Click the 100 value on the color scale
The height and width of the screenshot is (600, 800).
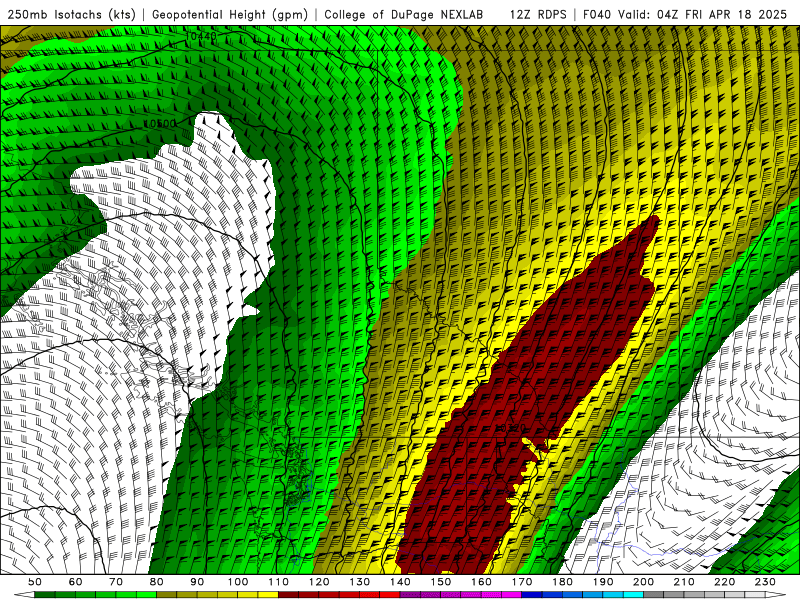tap(238, 582)
